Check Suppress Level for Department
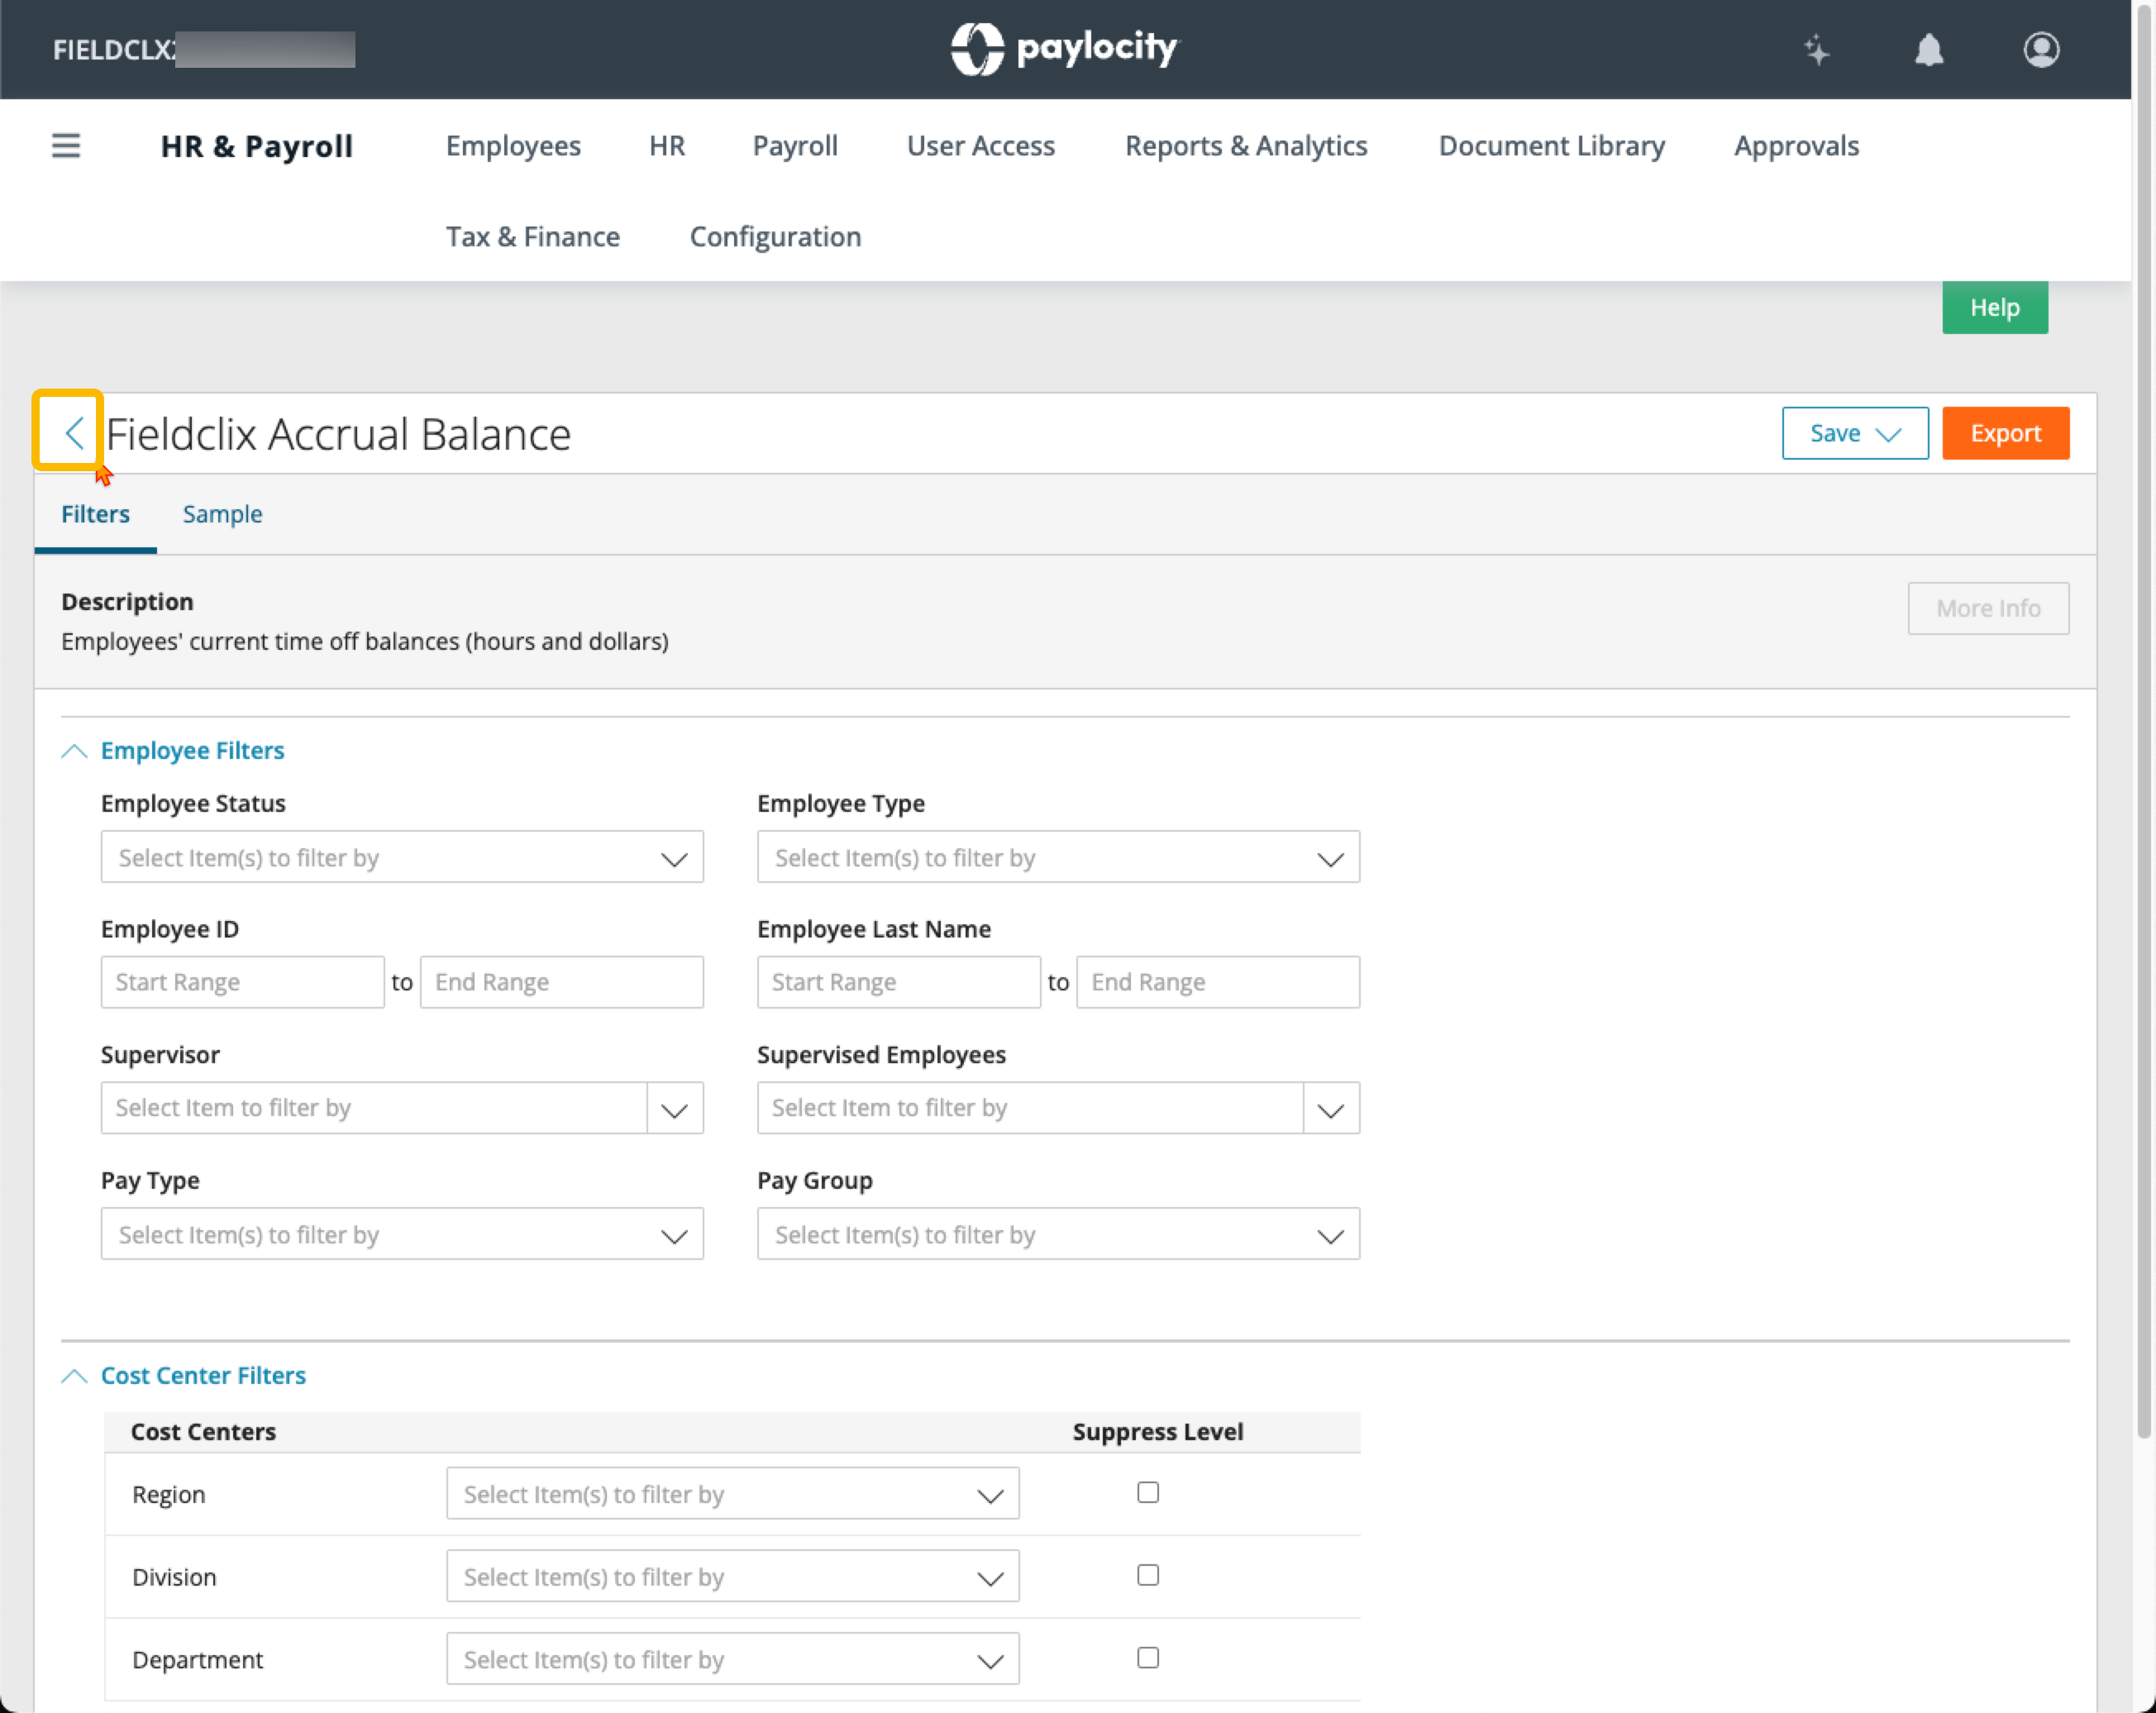This screenshot has width=2156, height=1713. [1148, 1658]
